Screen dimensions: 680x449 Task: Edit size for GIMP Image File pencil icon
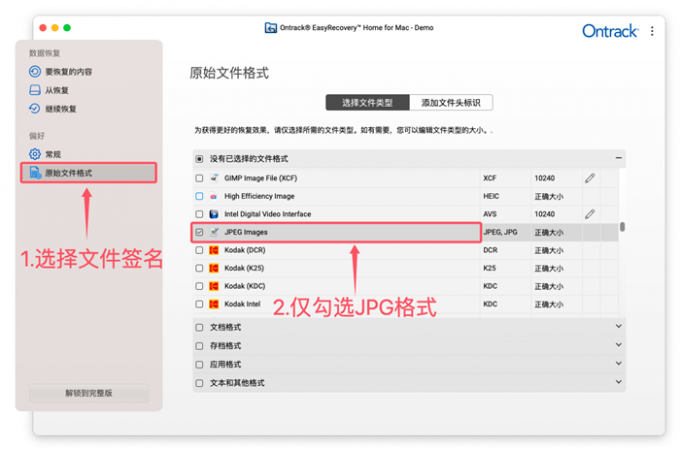(589, 178)
